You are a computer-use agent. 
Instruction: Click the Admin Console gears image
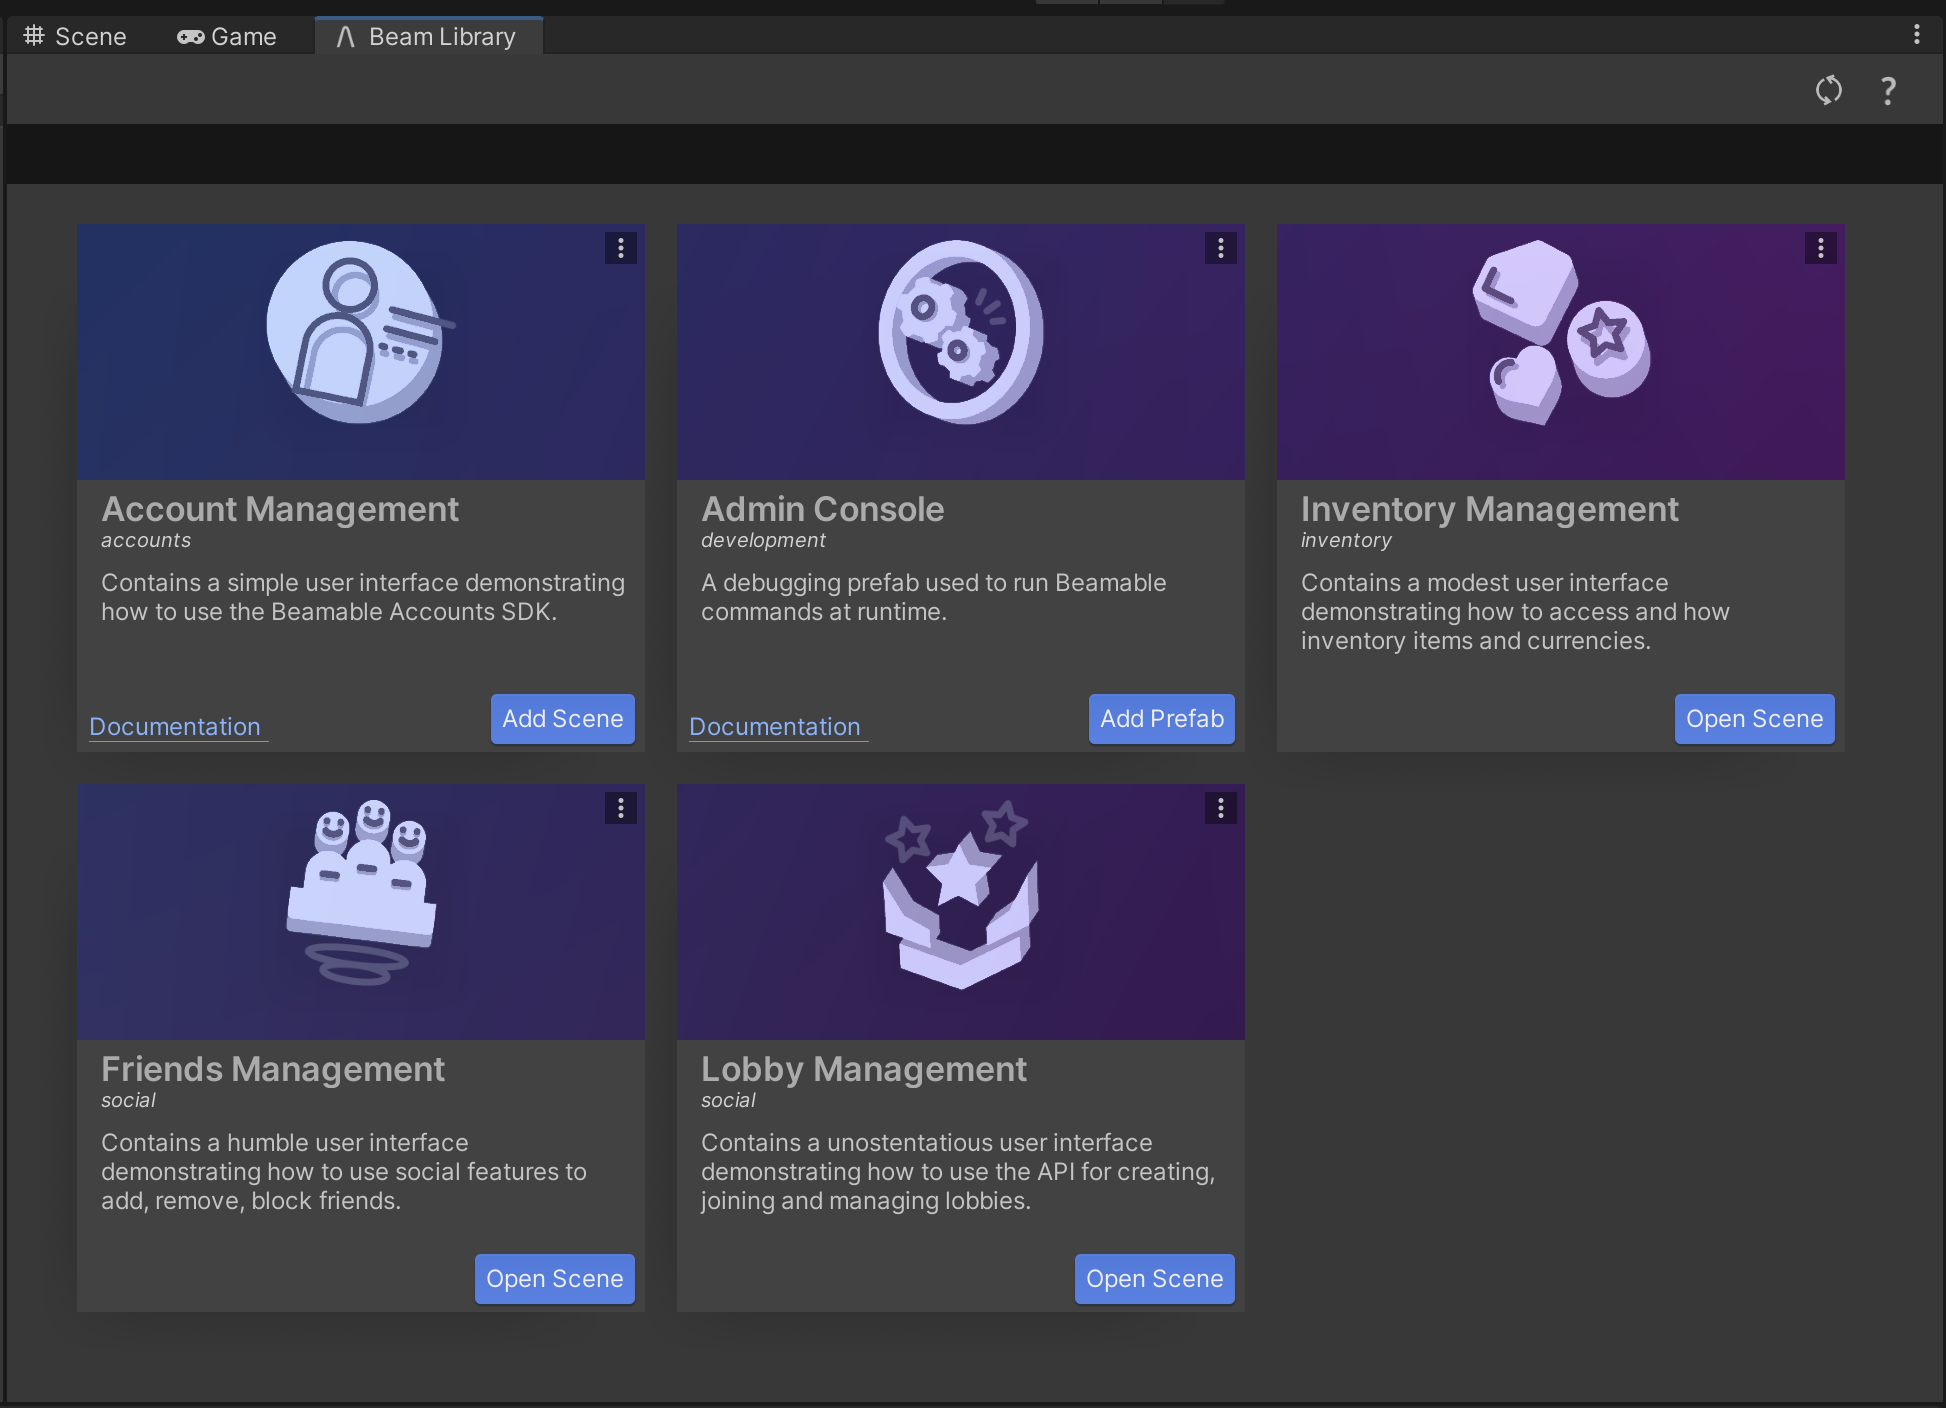pyautogui.click(x=960, y=332)
